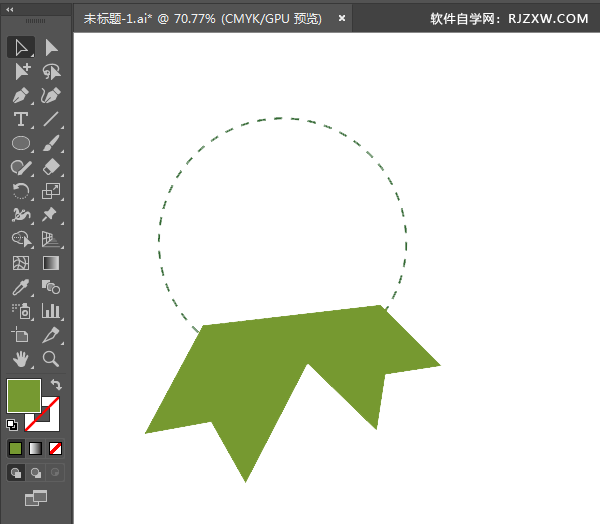Enable Draw Behind mode
The image size is (600, 524).
pos(36,473)
